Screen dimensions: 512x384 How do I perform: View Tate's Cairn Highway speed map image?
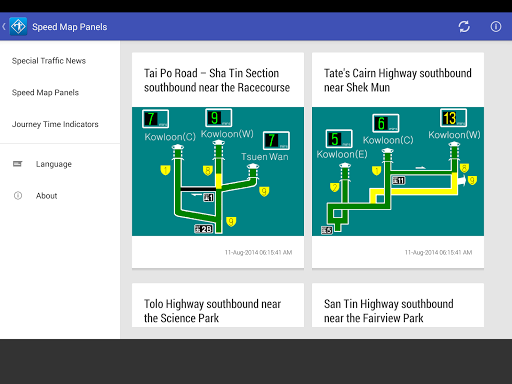(398, 171)
